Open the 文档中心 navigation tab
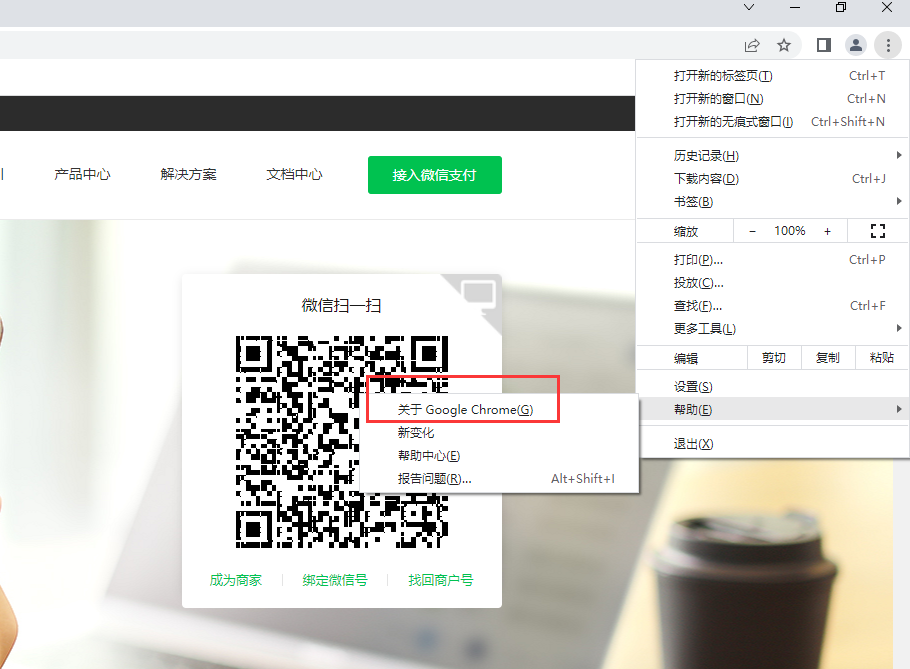 [x=294, y=174]
